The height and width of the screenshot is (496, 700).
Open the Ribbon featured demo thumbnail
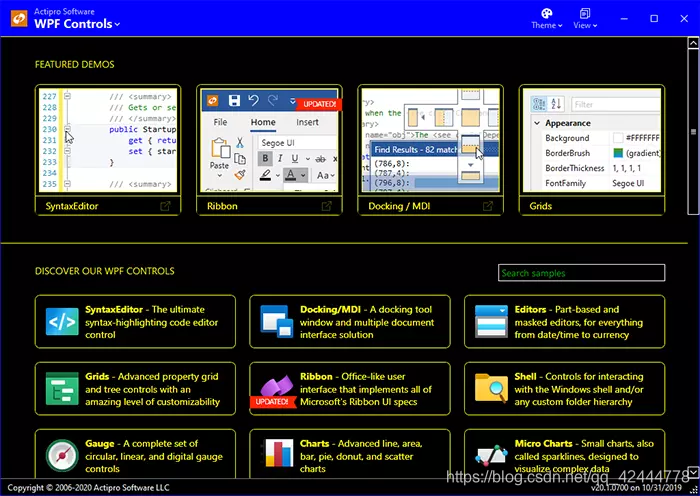(269, 140)
